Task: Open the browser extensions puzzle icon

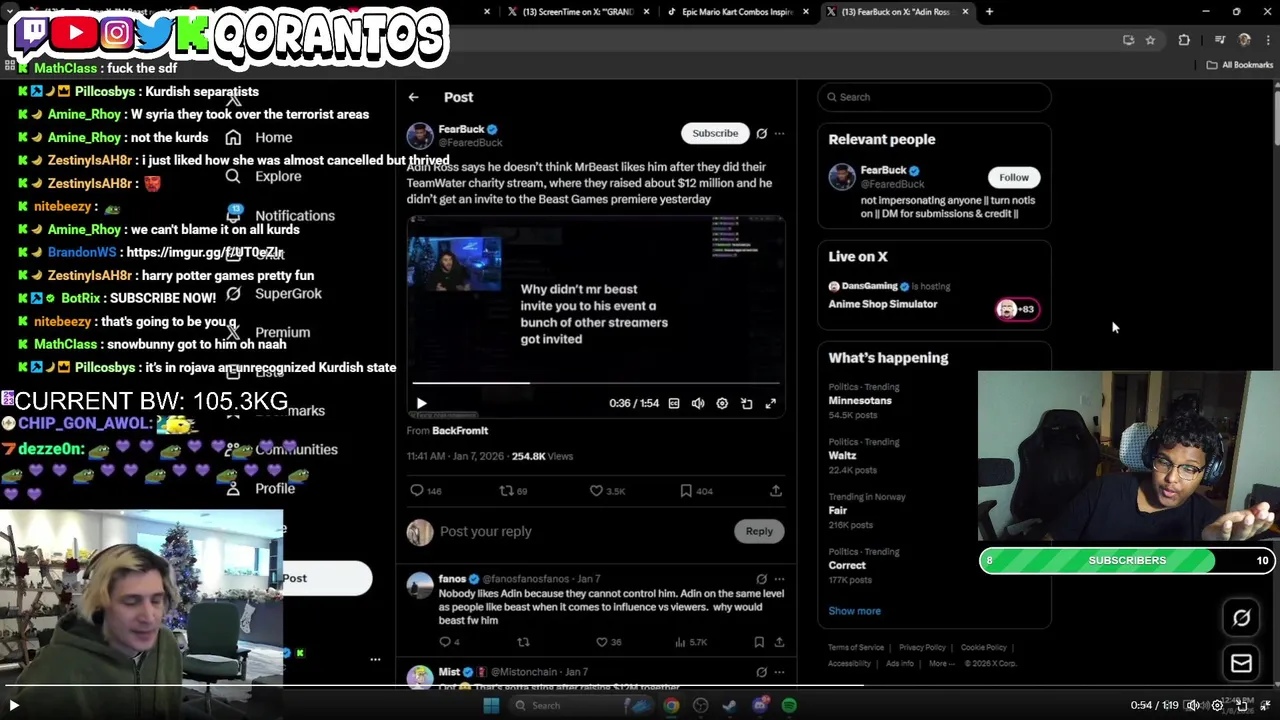Action: pos(1184,40)
